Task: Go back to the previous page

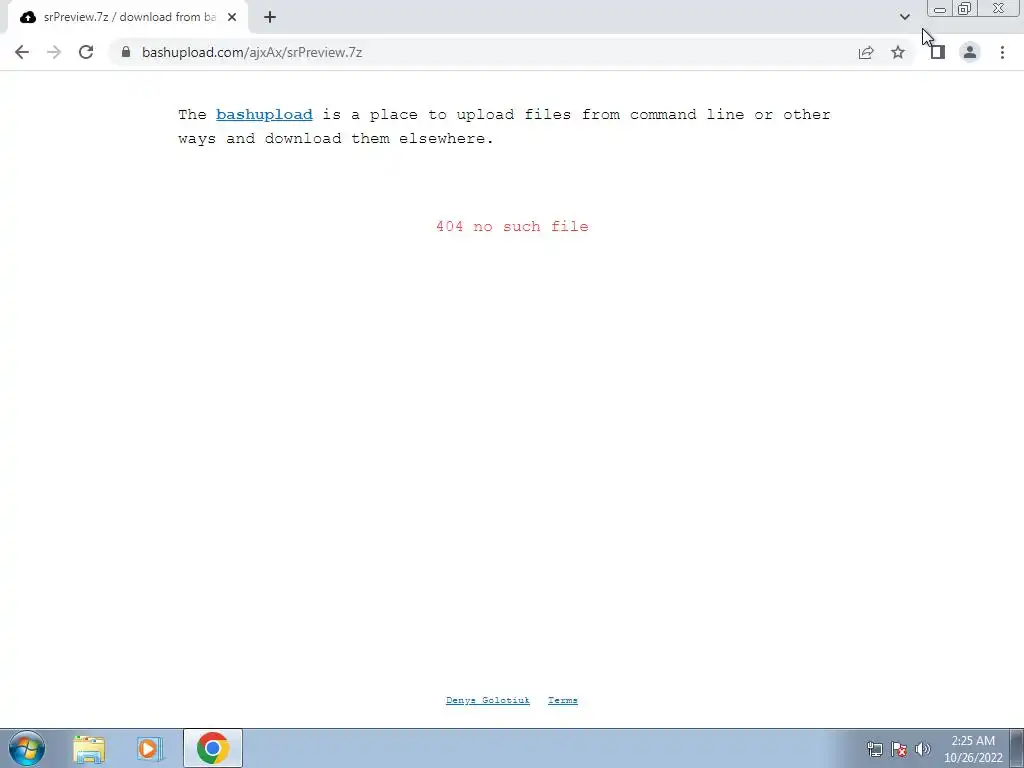Action: tap(22, 52)
